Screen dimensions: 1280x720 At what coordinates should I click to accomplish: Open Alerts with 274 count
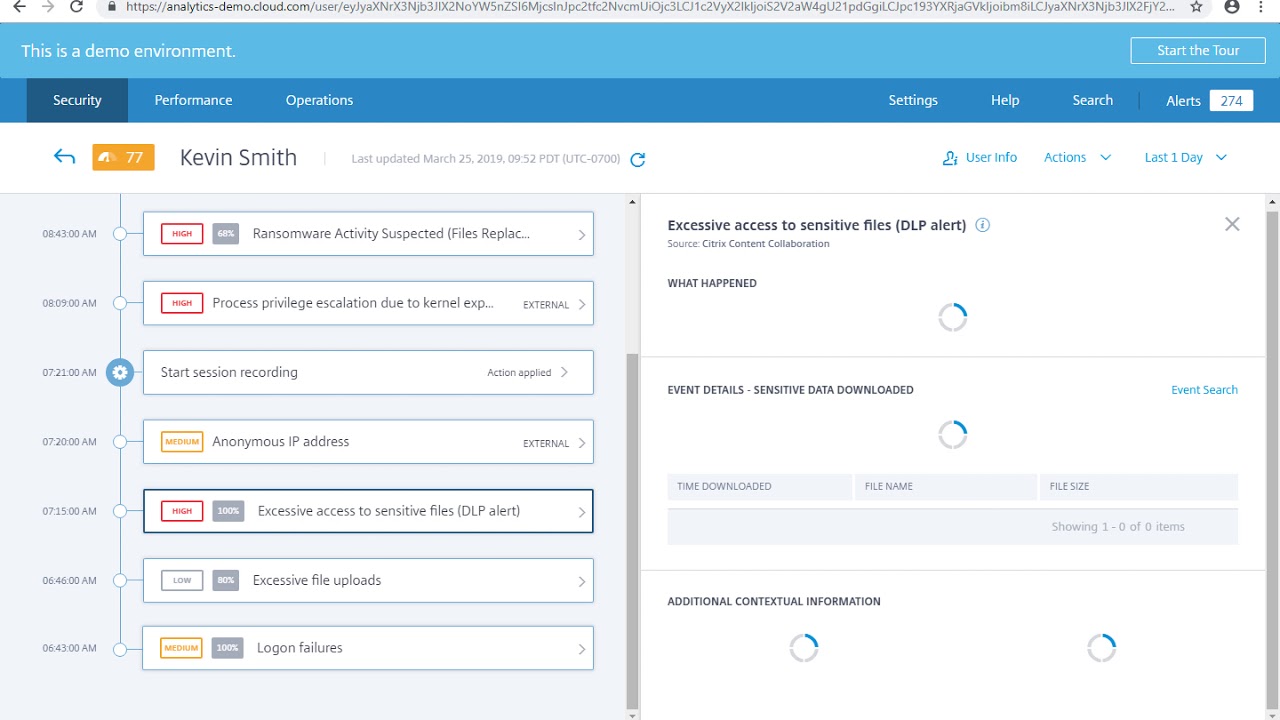pyautogui.click(x=1209, y=100)
